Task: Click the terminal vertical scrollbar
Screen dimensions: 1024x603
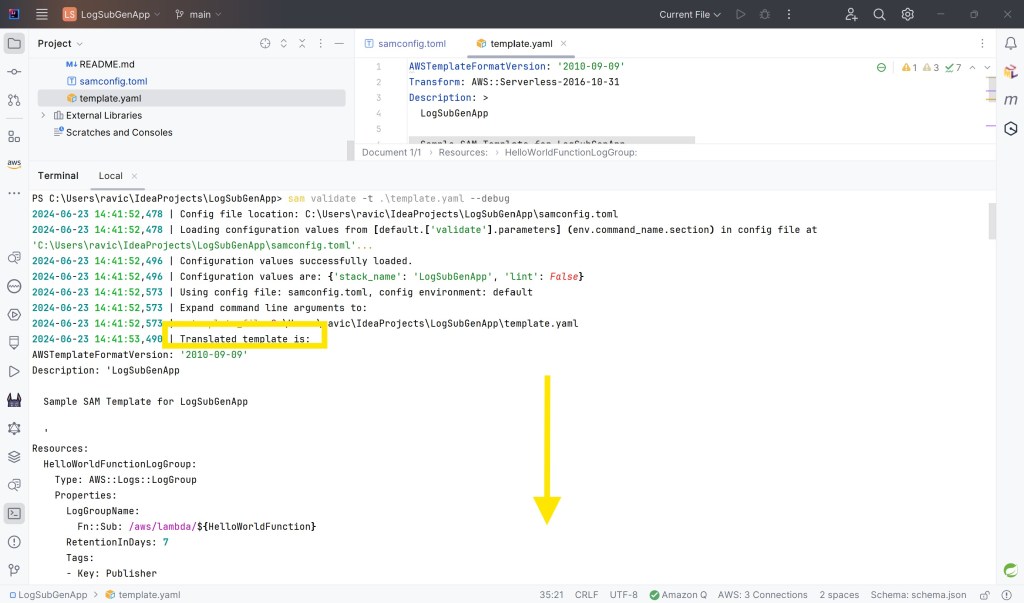Action: pos(991,220)
